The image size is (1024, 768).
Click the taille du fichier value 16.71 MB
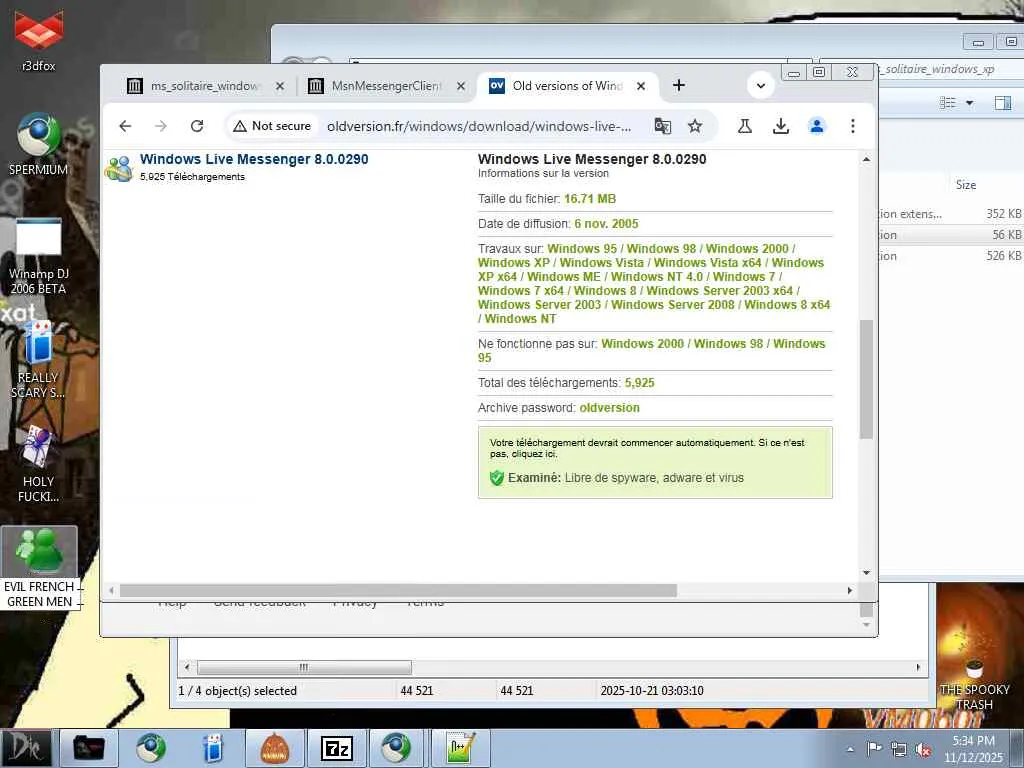590,199
